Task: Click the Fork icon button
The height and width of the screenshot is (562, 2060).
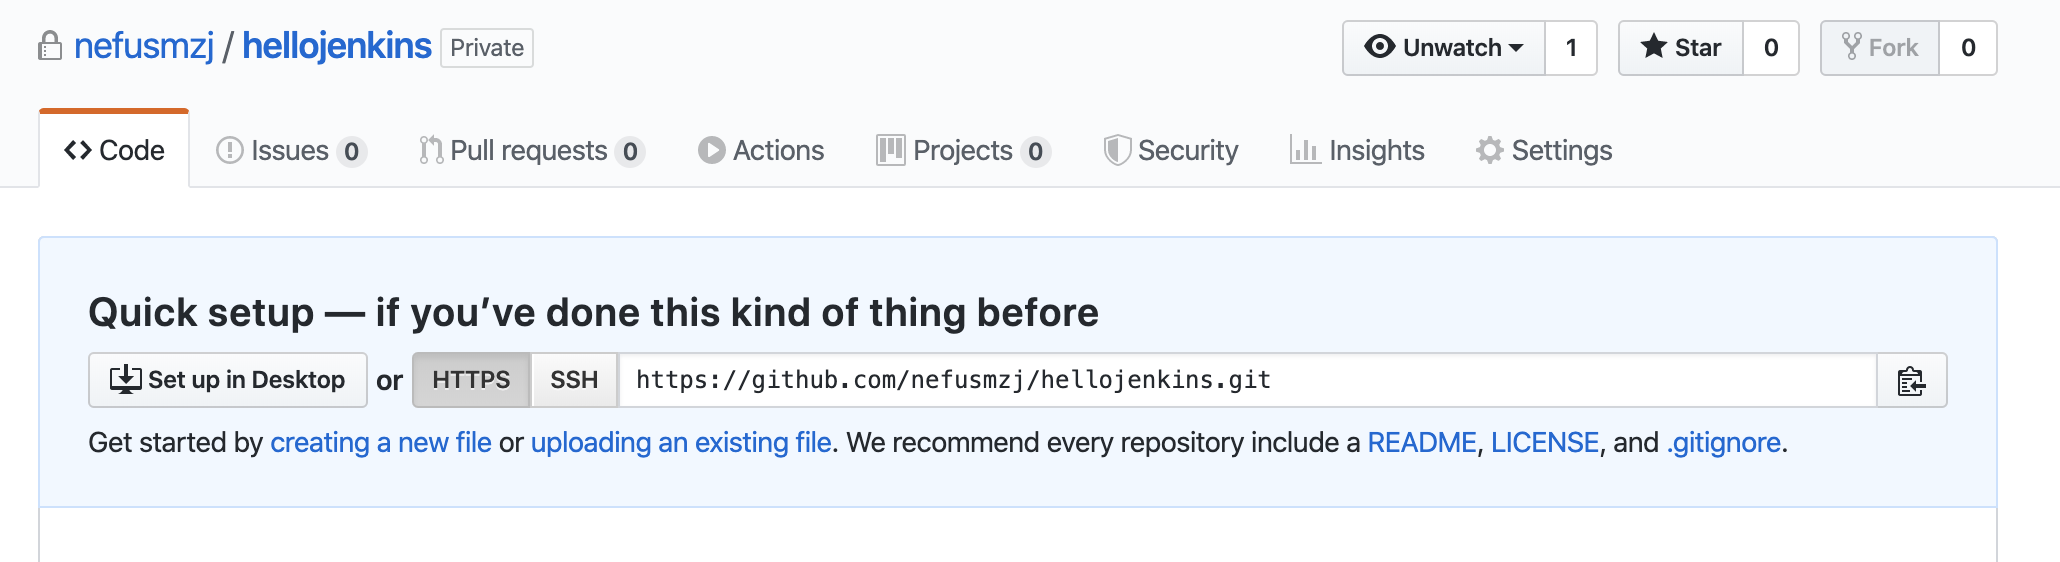Action: pyautogui.click(x=1851, y=47)
